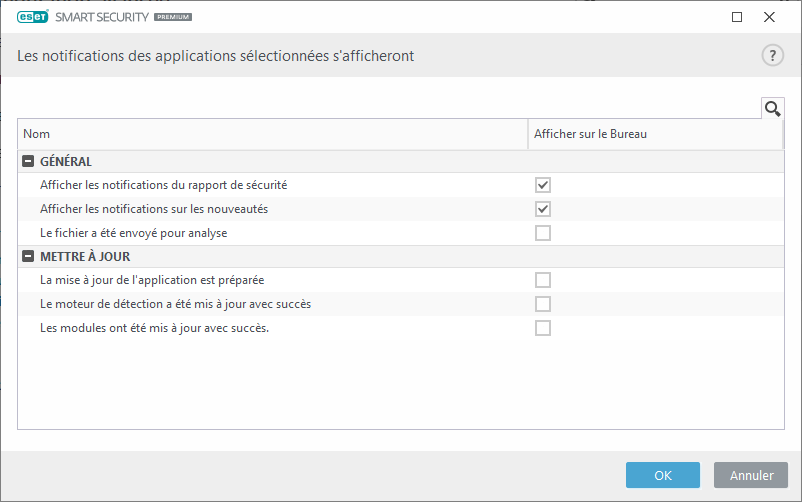Open help via the question mark icon

click(x=772, y=55)
